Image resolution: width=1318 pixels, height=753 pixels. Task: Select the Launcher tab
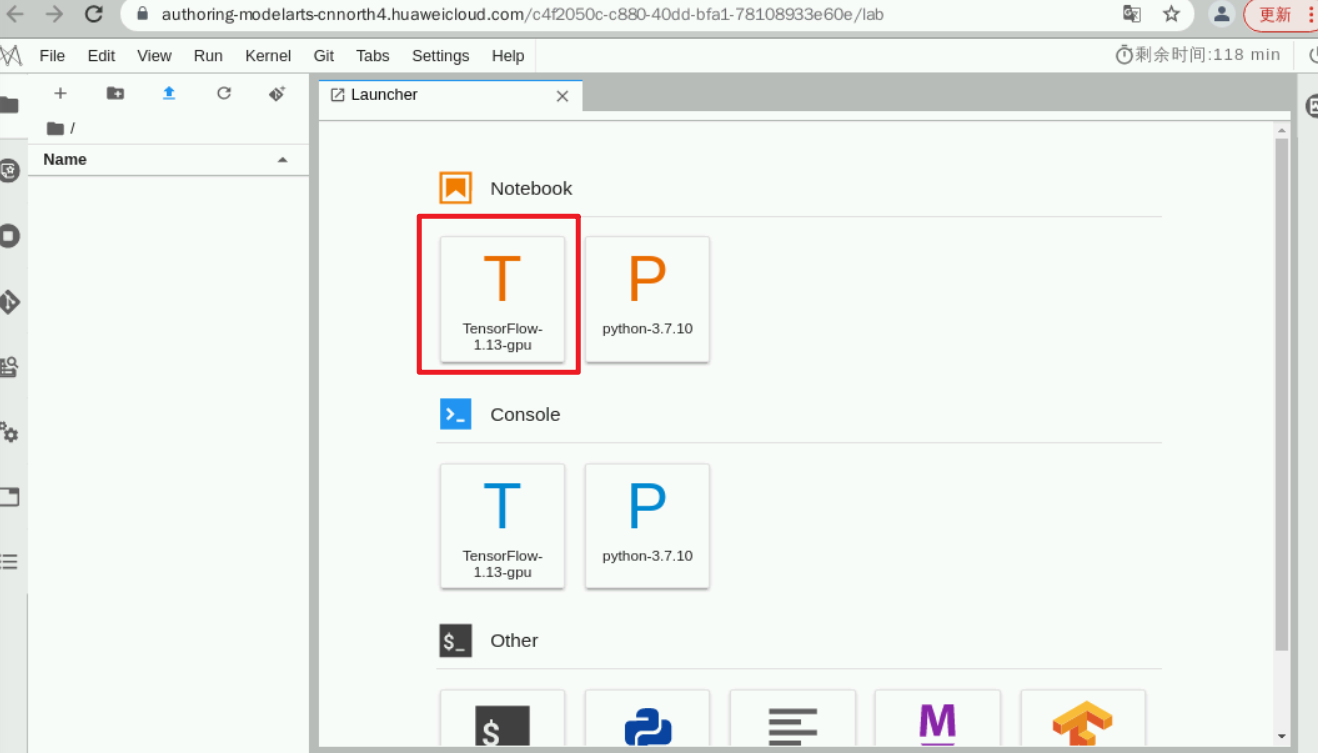point(450,95)
